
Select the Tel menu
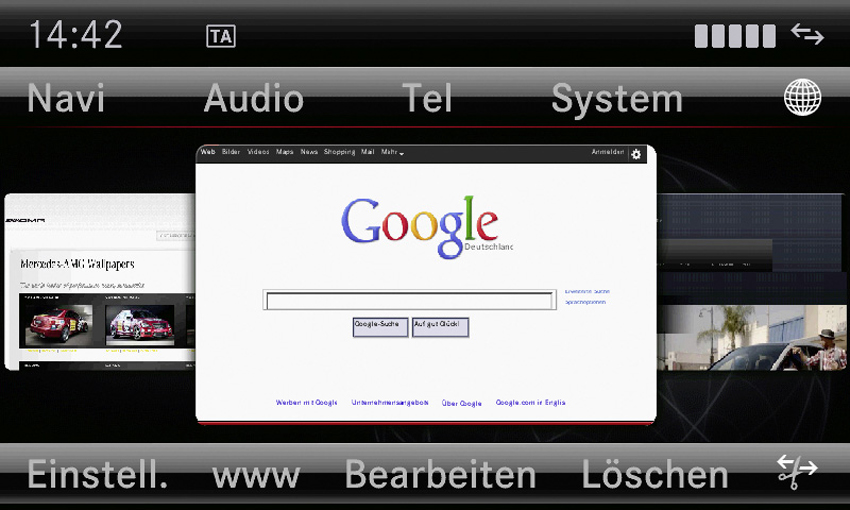[427, 99]
